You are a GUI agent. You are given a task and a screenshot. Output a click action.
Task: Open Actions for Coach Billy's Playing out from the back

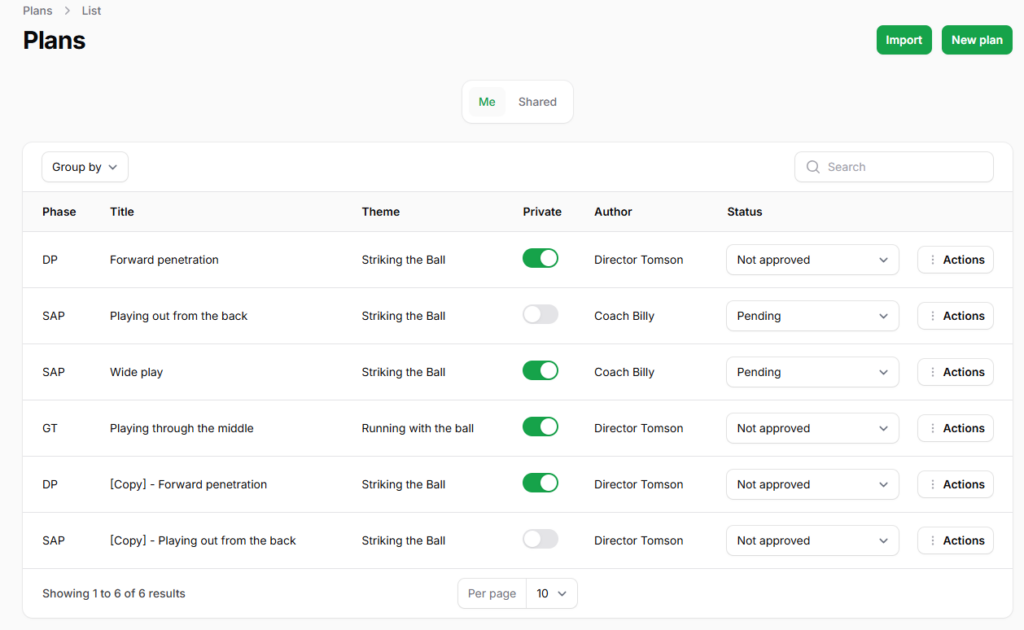pyautogui.click(x=955, y=316)
